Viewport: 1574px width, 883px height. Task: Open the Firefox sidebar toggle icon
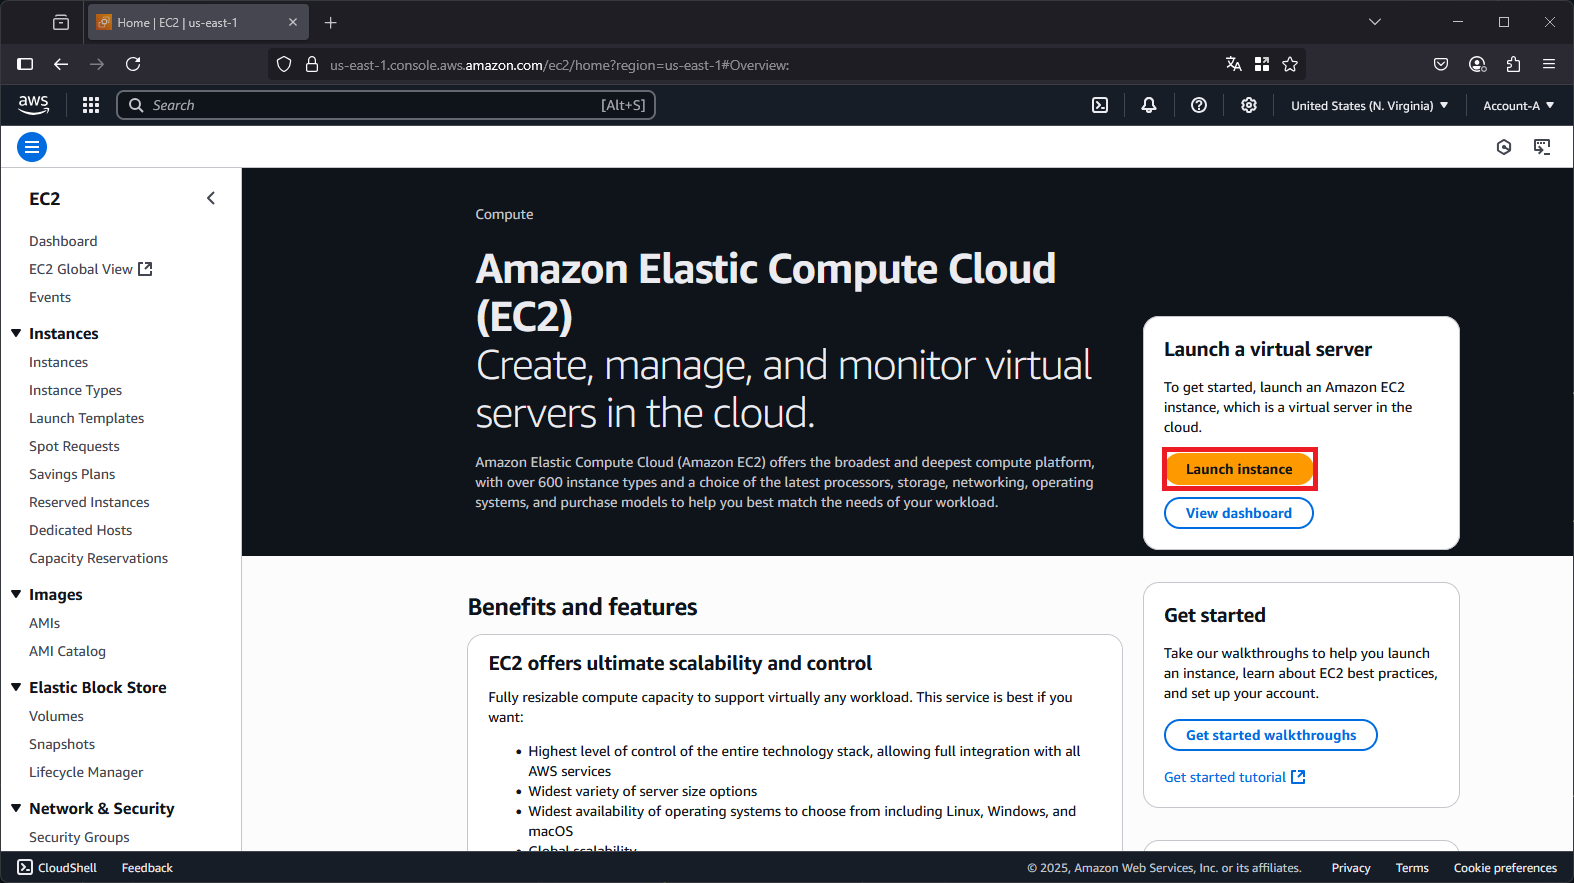coord(25,64)
